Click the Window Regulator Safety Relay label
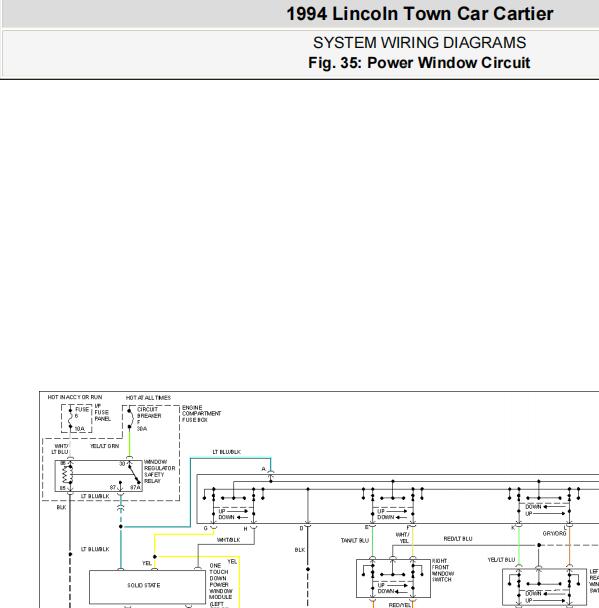Viewport: 599px width, 608px height. pos(160,472)
